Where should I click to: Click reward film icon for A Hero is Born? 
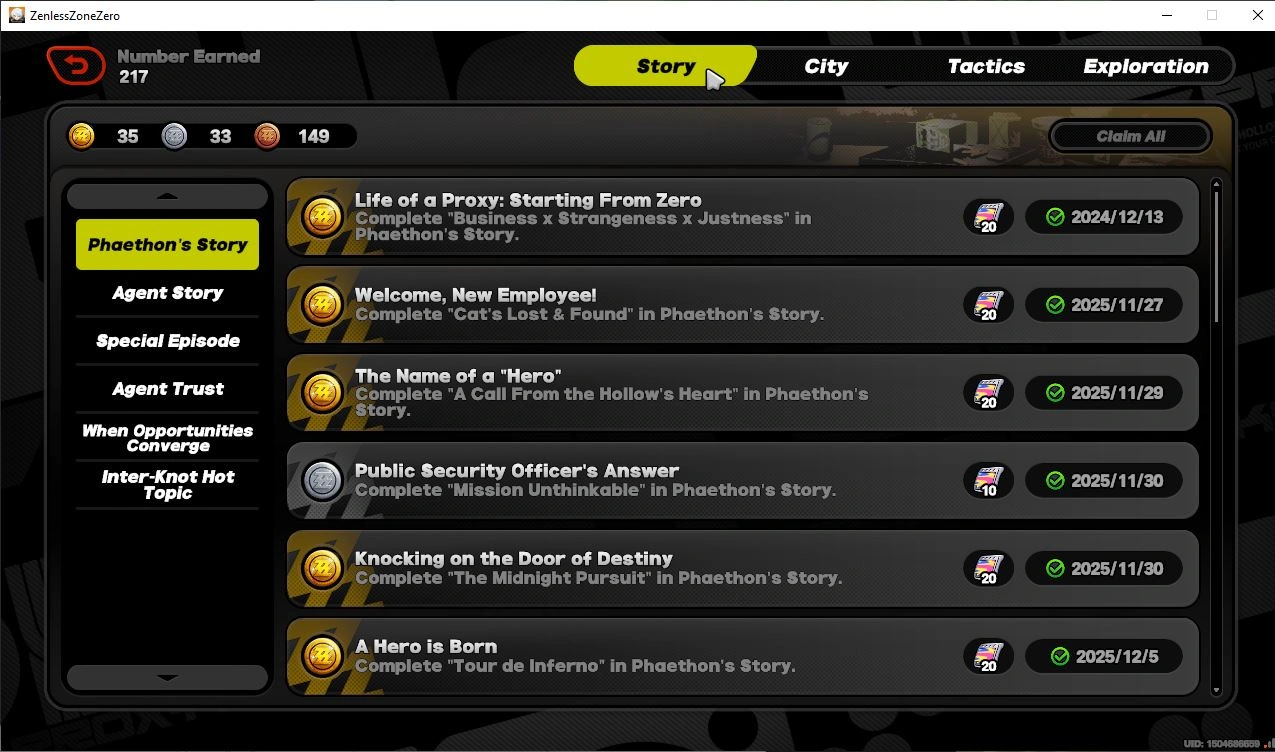tap(988, 657)
